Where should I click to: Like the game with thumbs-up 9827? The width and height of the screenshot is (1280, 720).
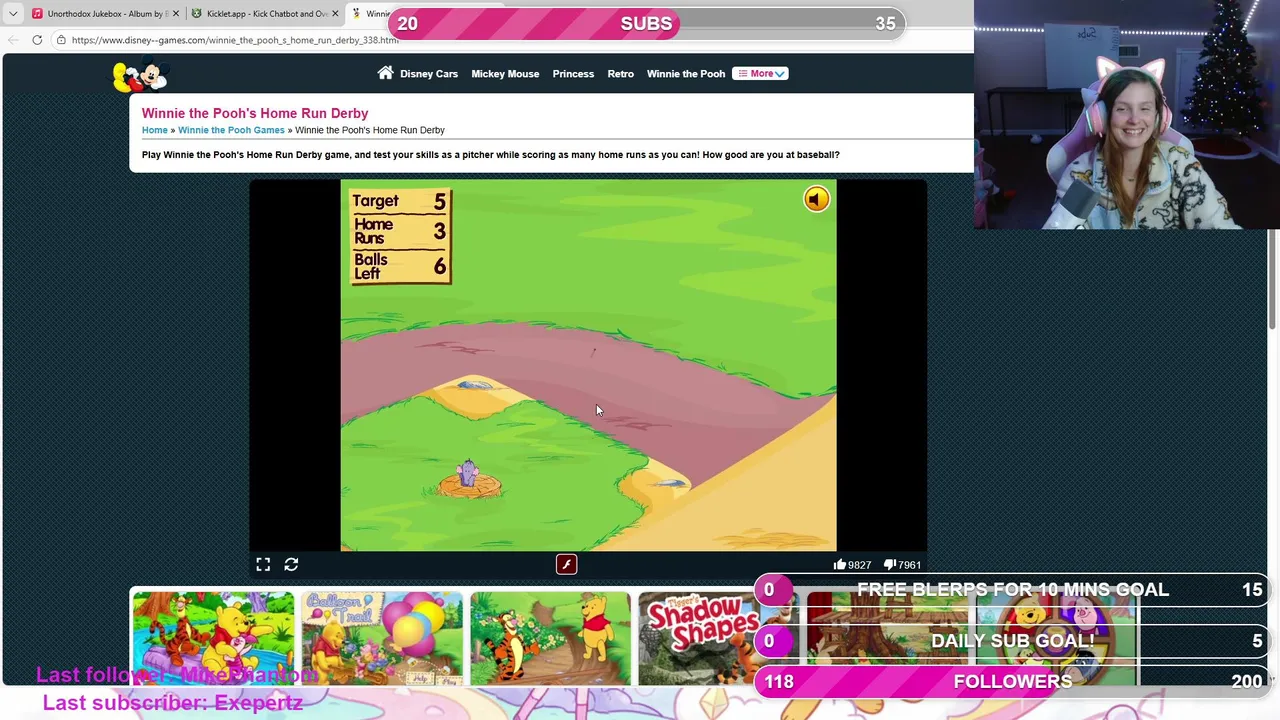[x=852, y=565]
